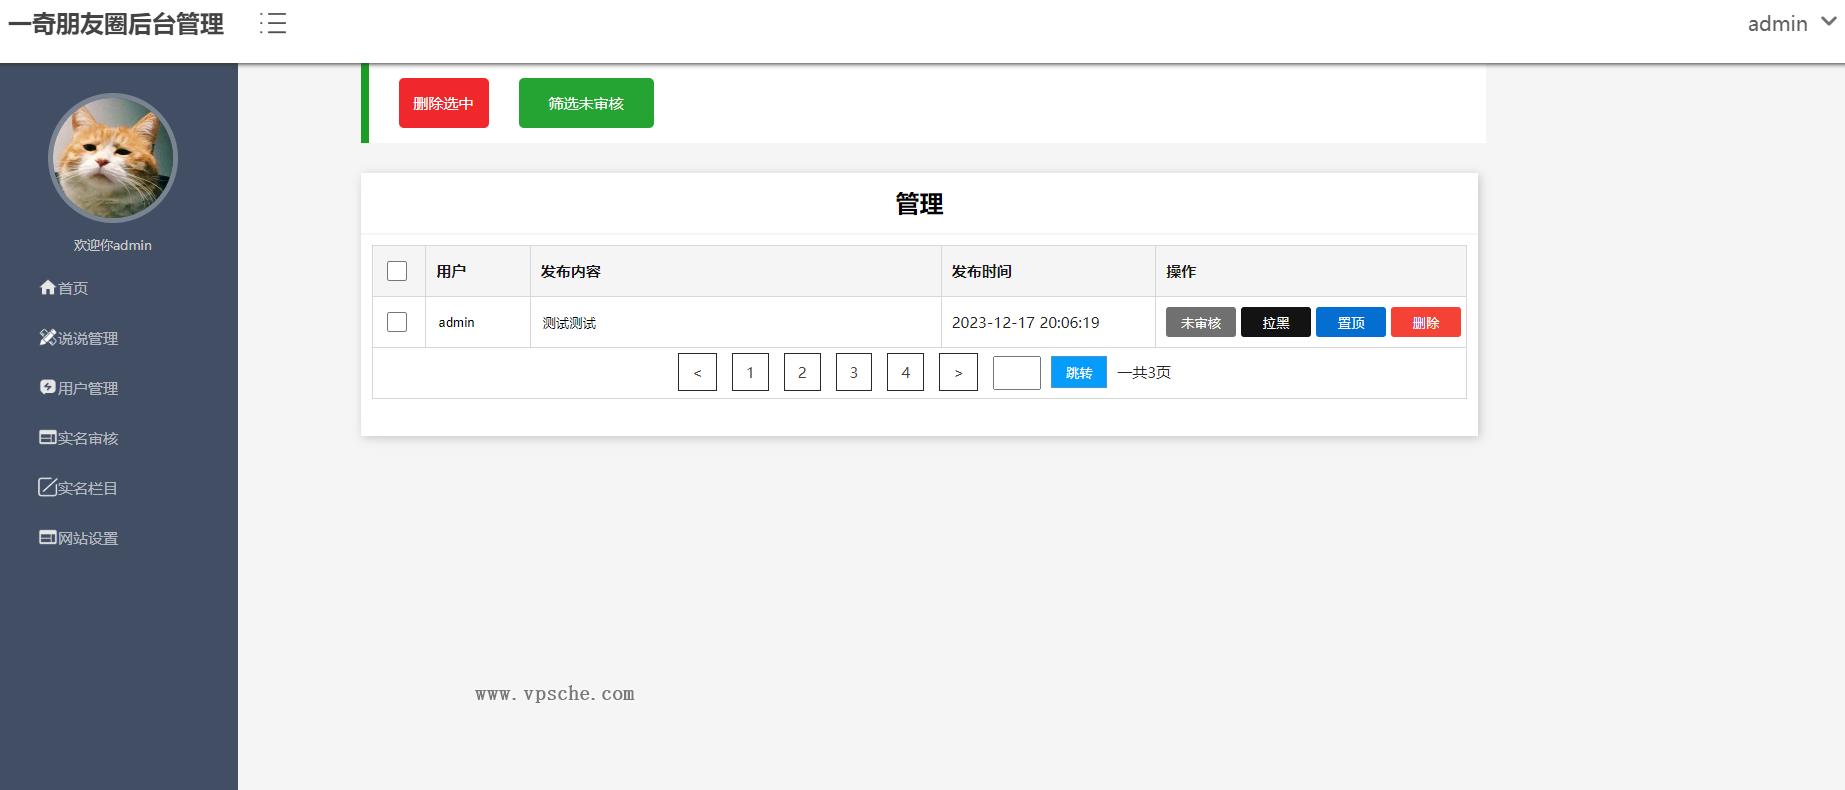Viewport: 1845px width, 790px height.
Task: Click the card icon beside 实名审核
Action: click(47, 437)
